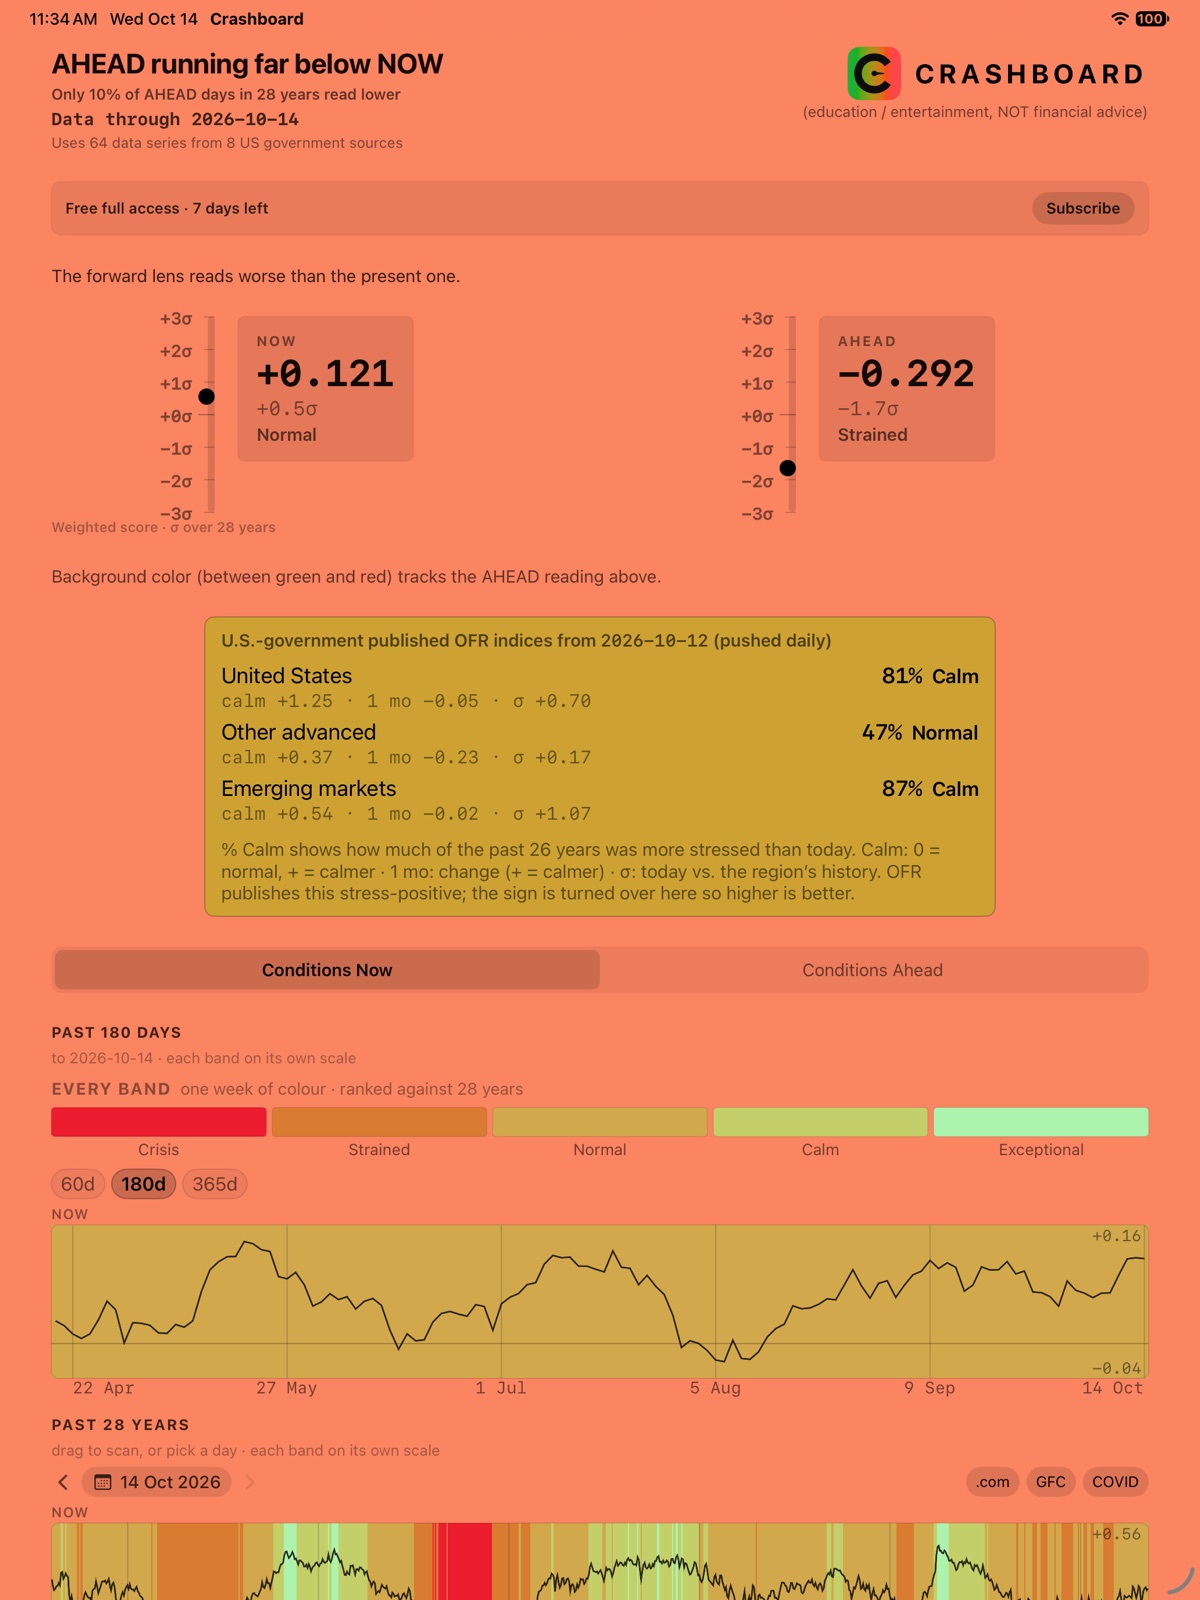The height and width of the screenshot is (1600, 1200).
Task: Click the '5 Aug' axis label
Action: [x=715, y=1388]
